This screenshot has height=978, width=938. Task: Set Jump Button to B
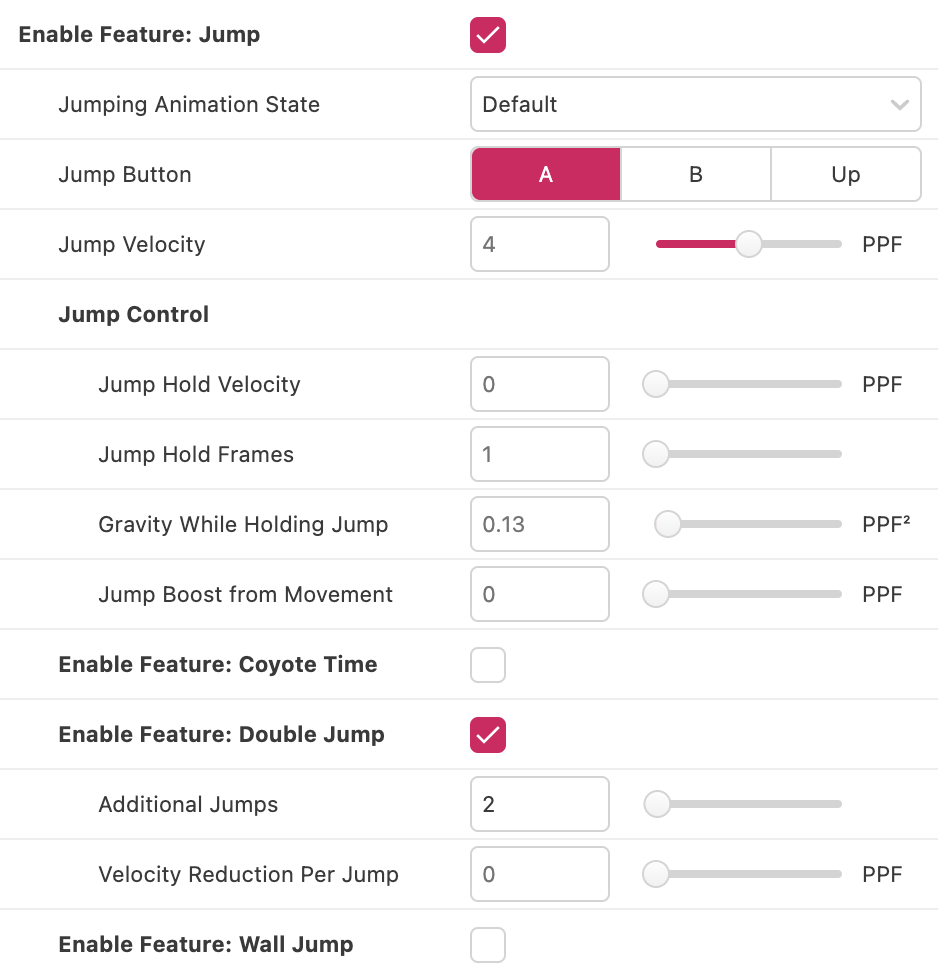696,175
